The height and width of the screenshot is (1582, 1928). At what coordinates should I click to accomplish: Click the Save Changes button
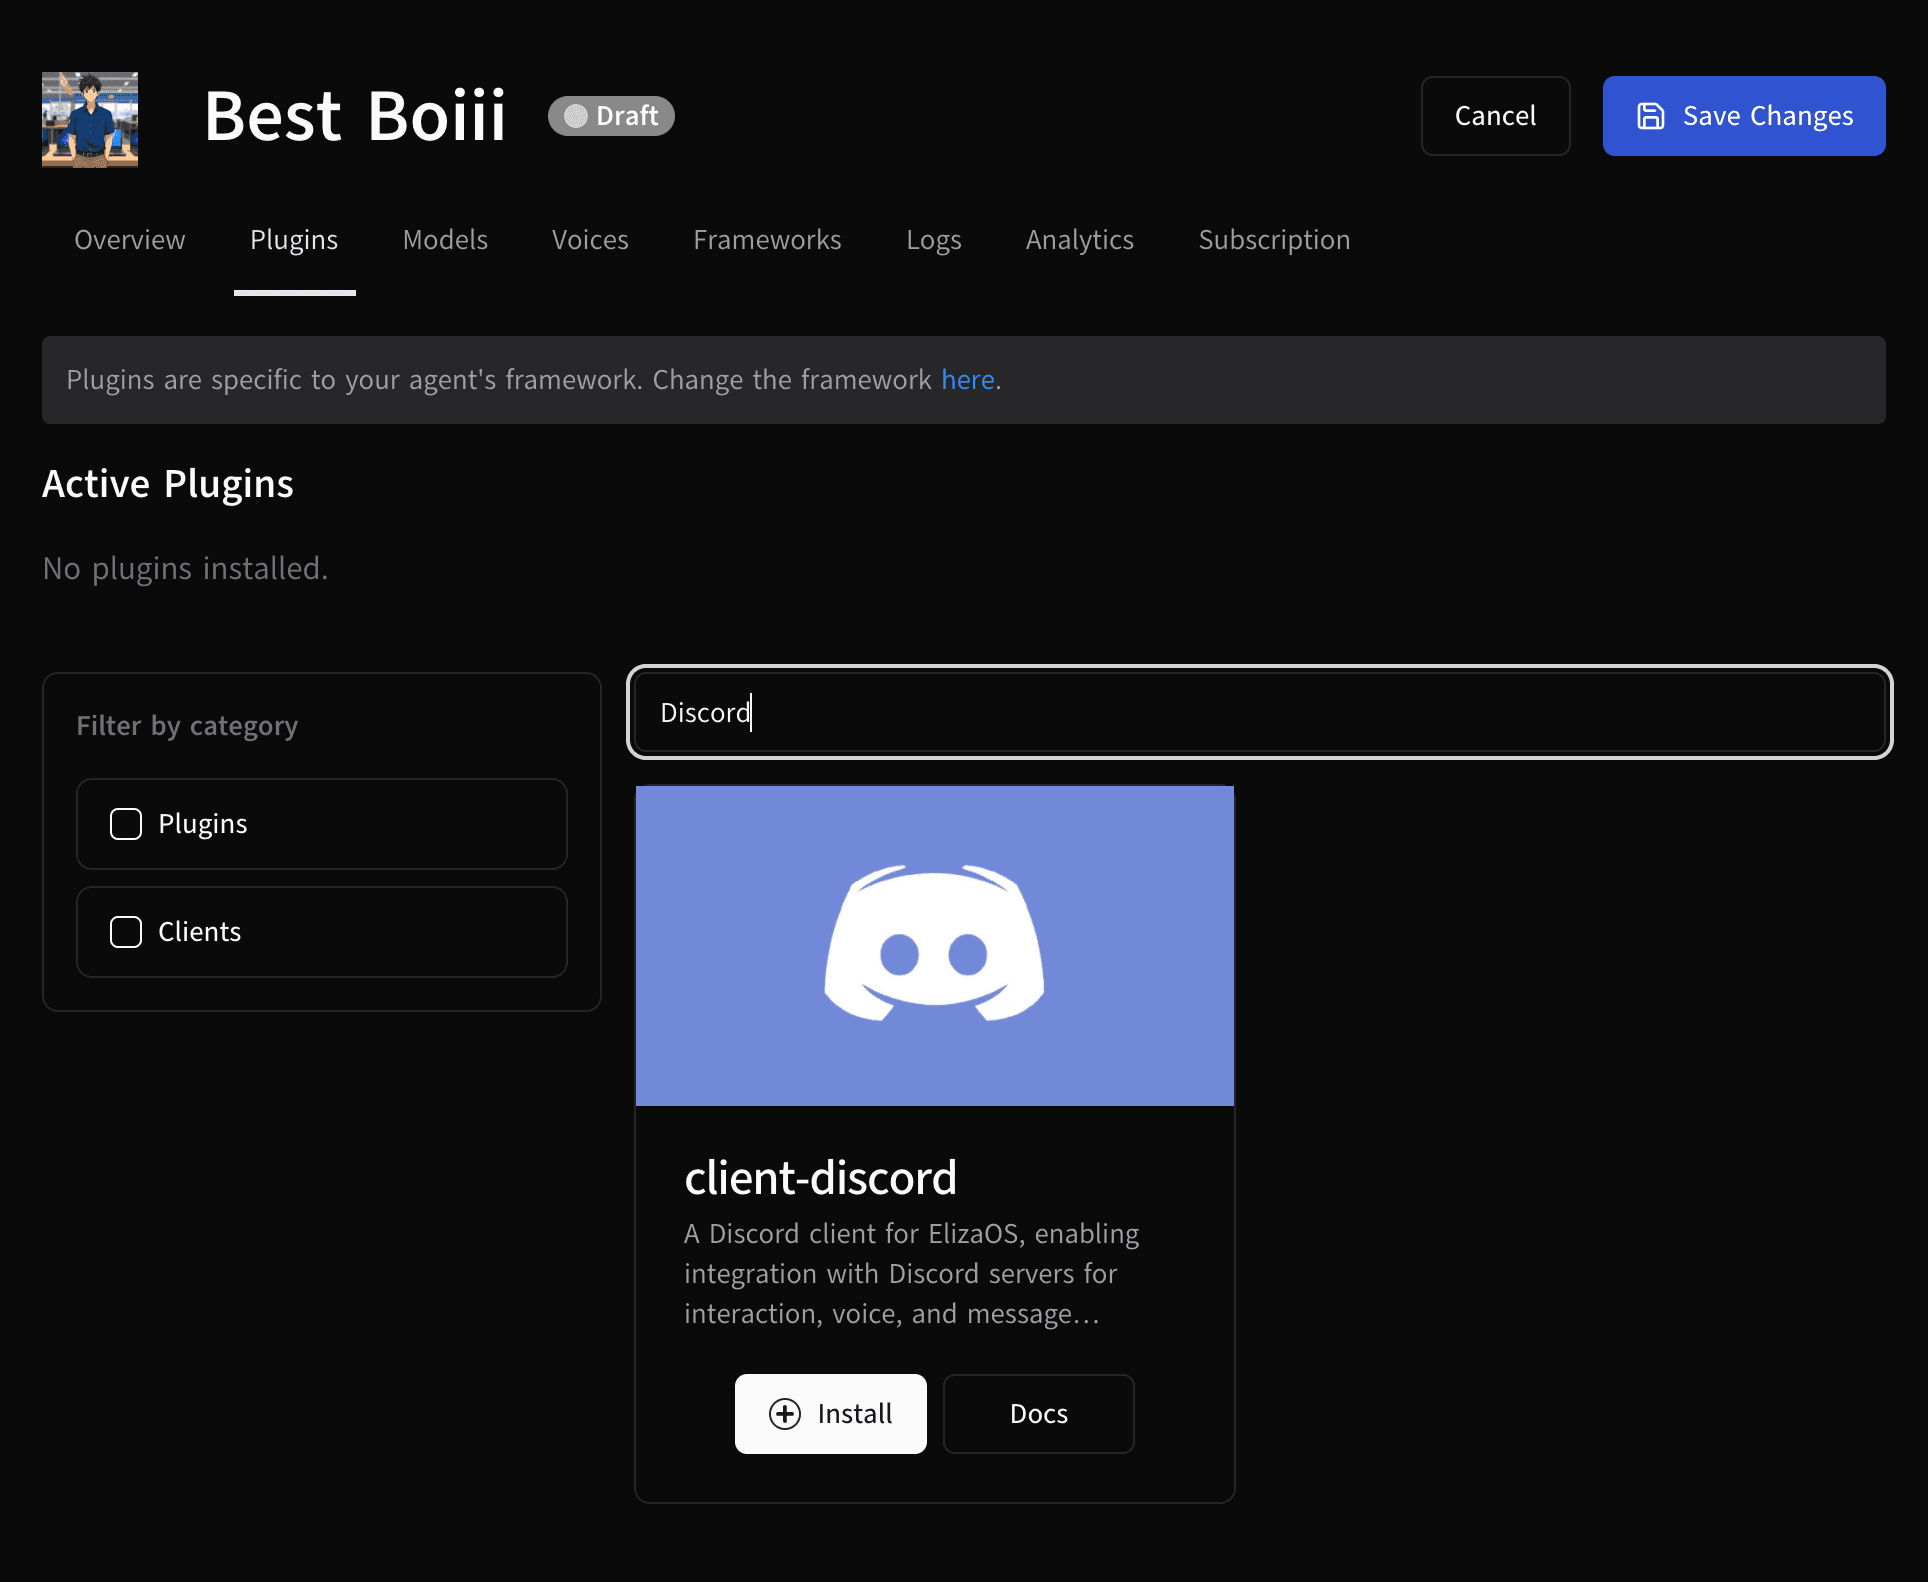pos(1744,116)
